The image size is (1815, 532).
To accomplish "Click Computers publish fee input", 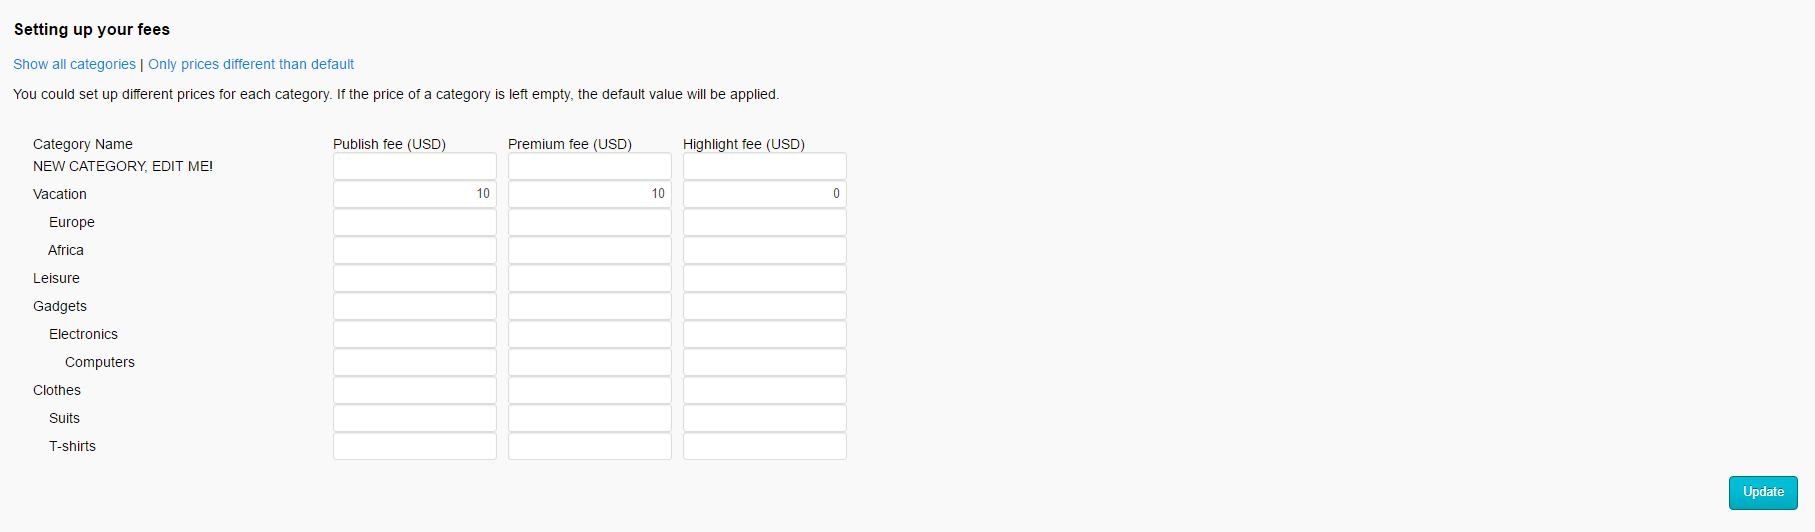I will (x=414, y=362).
